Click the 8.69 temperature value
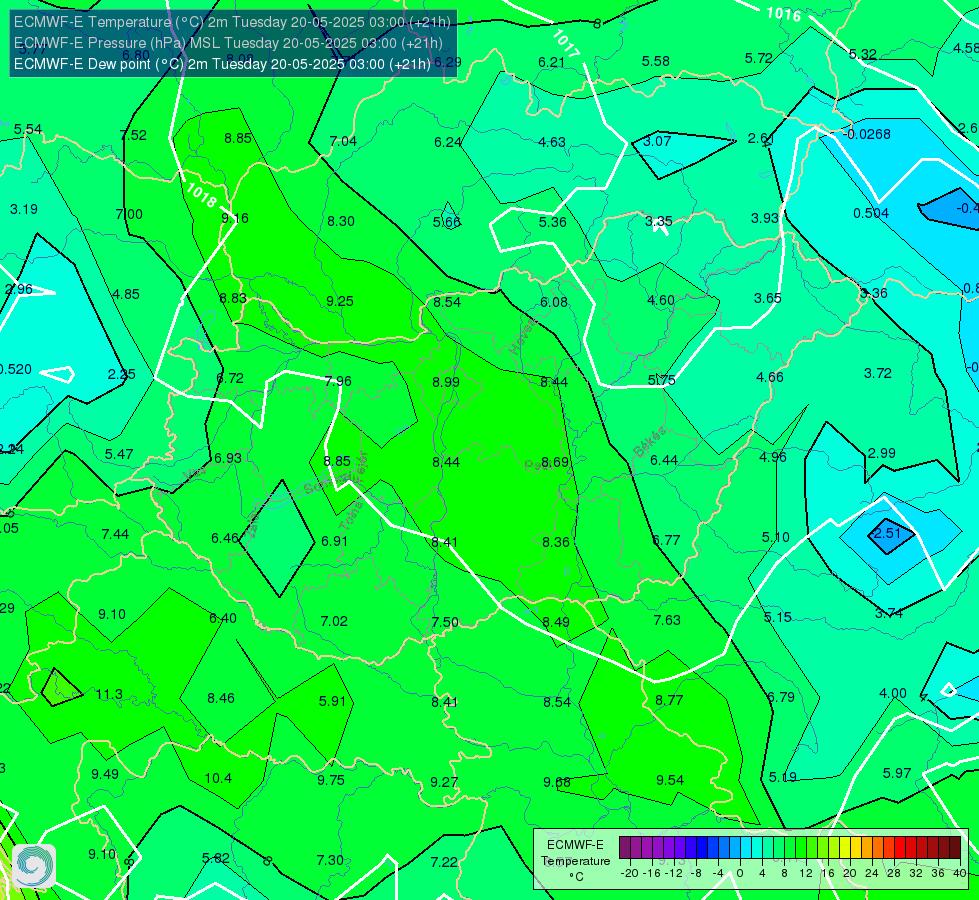979x900 pixels. point(555,463)
